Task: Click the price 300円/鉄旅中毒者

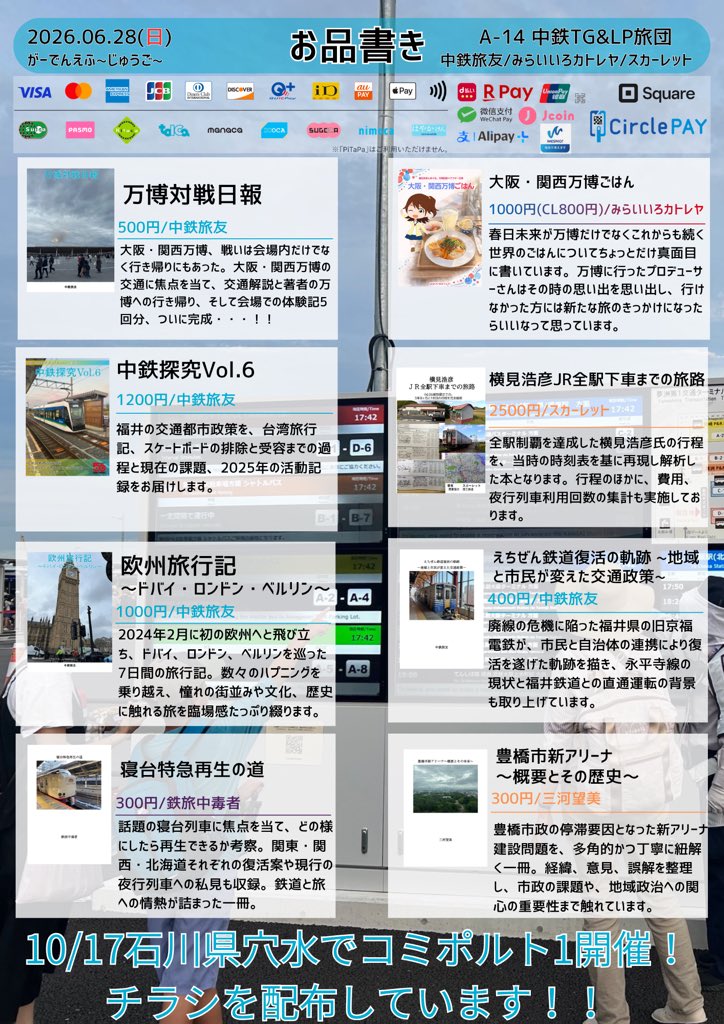Action: tap(178, 802)
